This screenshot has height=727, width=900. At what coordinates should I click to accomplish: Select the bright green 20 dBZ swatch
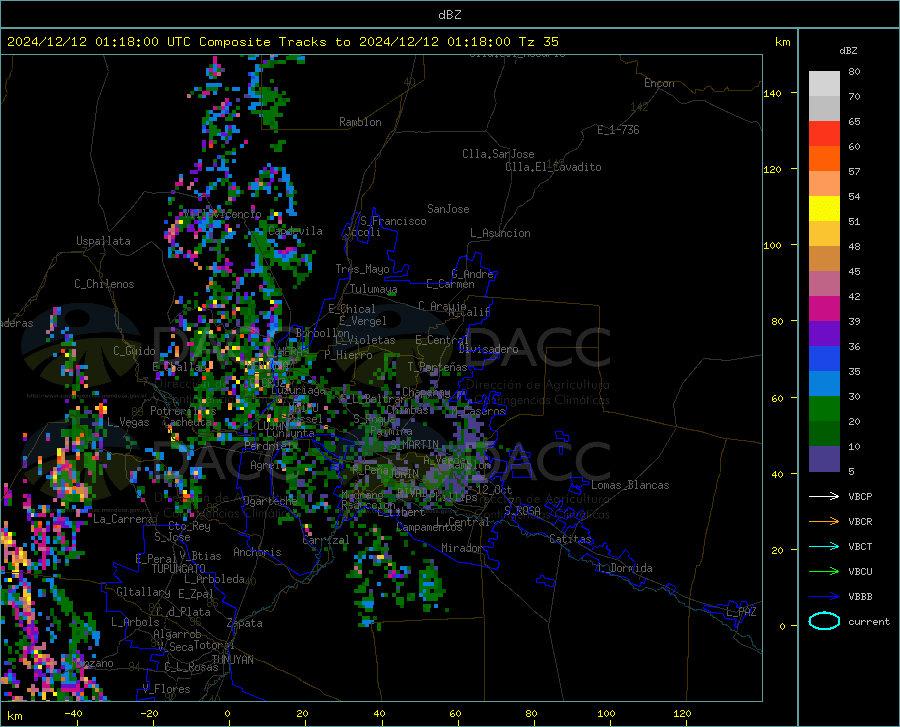[x=824, y=409]
